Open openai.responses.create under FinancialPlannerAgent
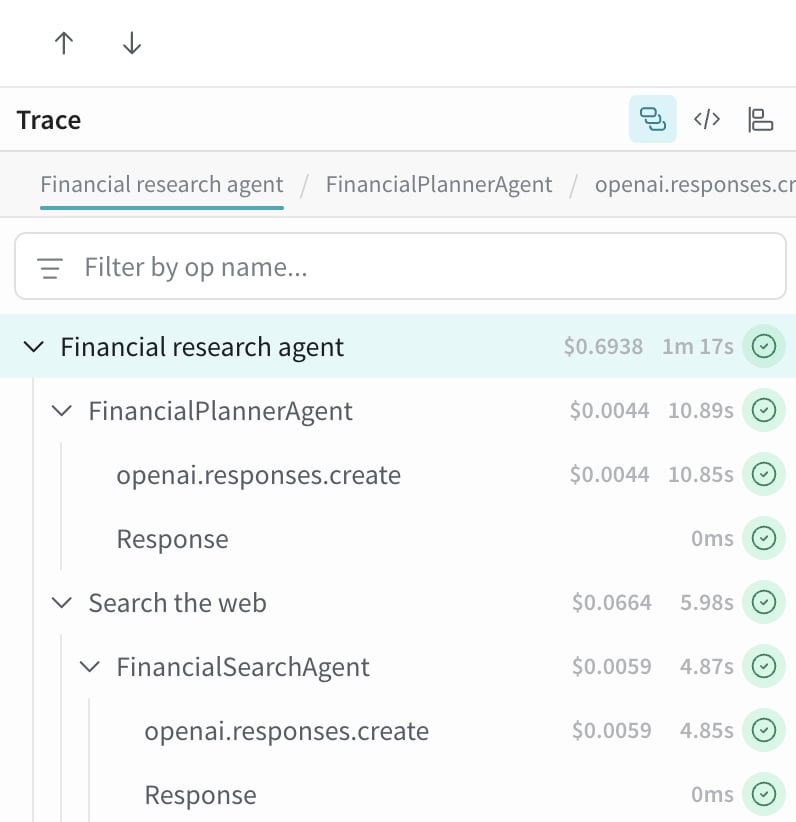The width and height of the screenshot is (796, 822). tap(398, 474)
